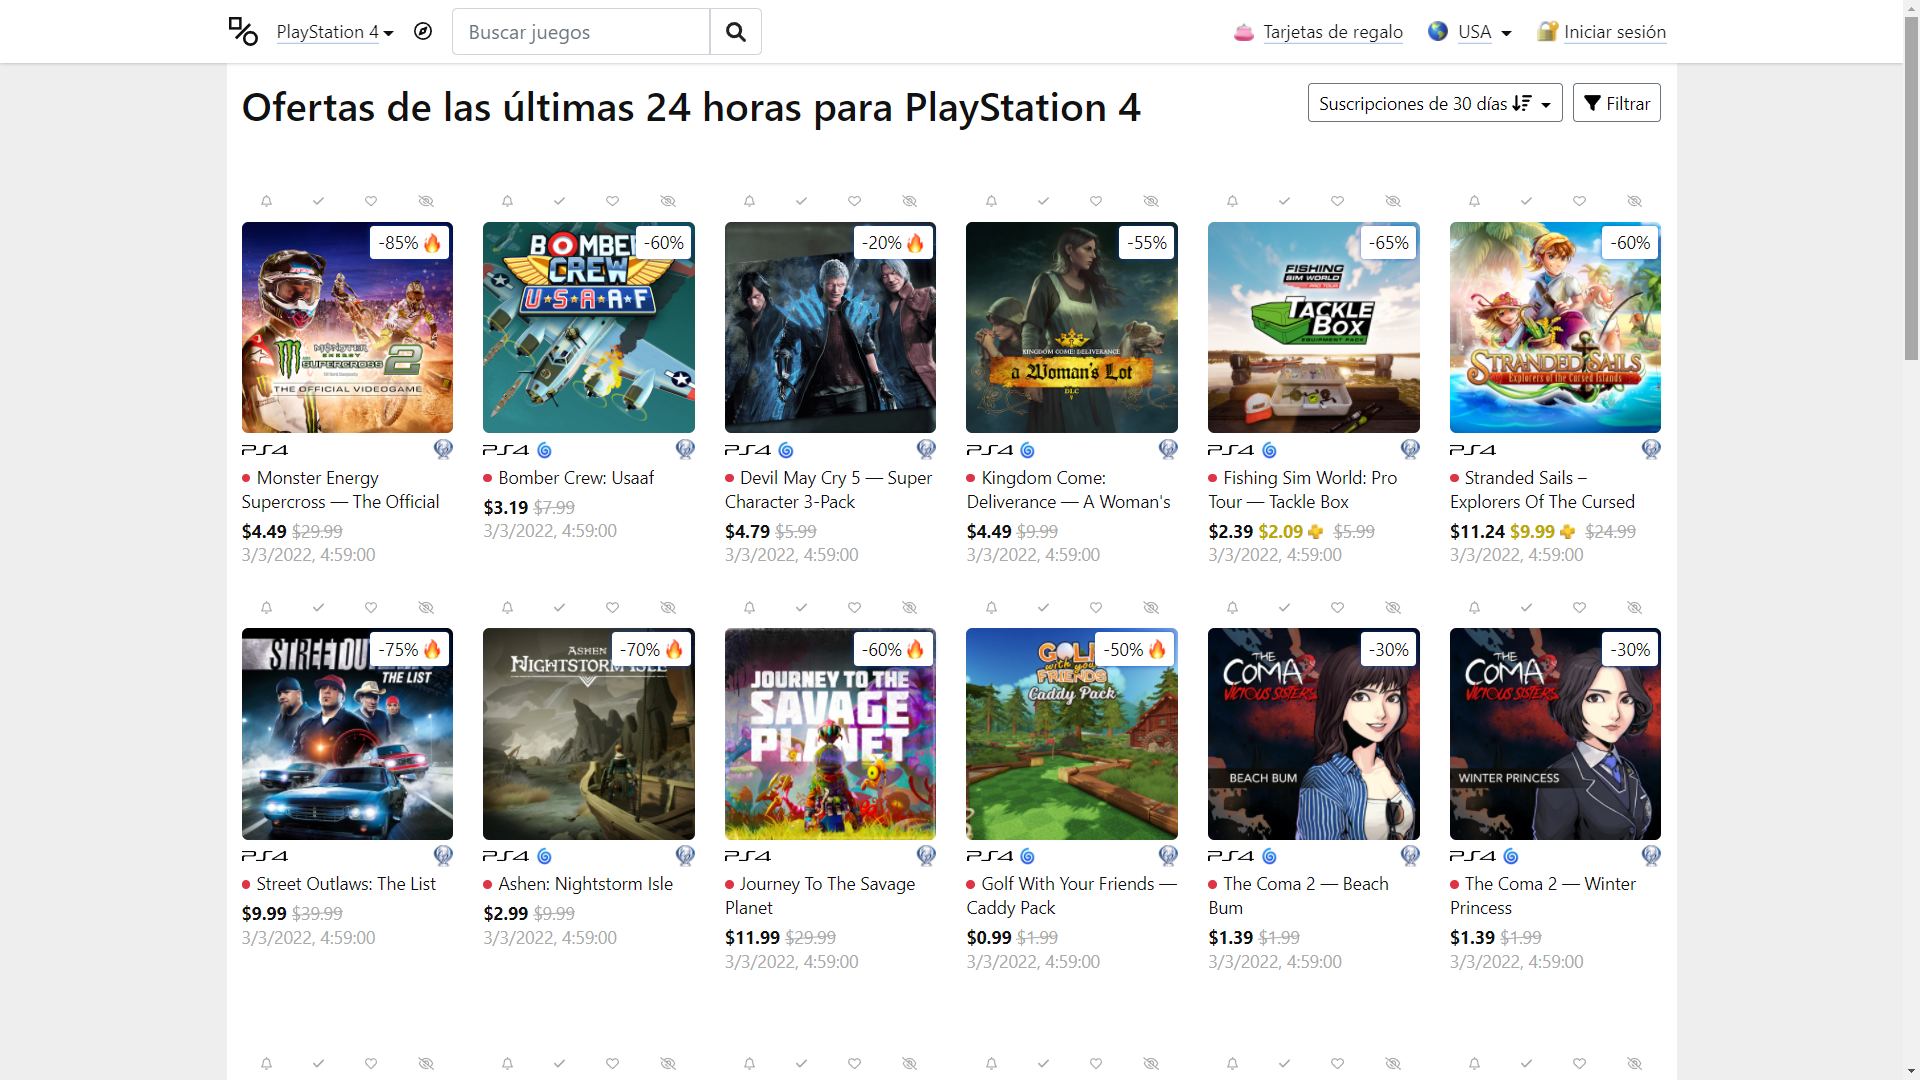Click heart wishlist icon above Bomber Crew Usaaf

pyautogui.click(x=612, y=201)
